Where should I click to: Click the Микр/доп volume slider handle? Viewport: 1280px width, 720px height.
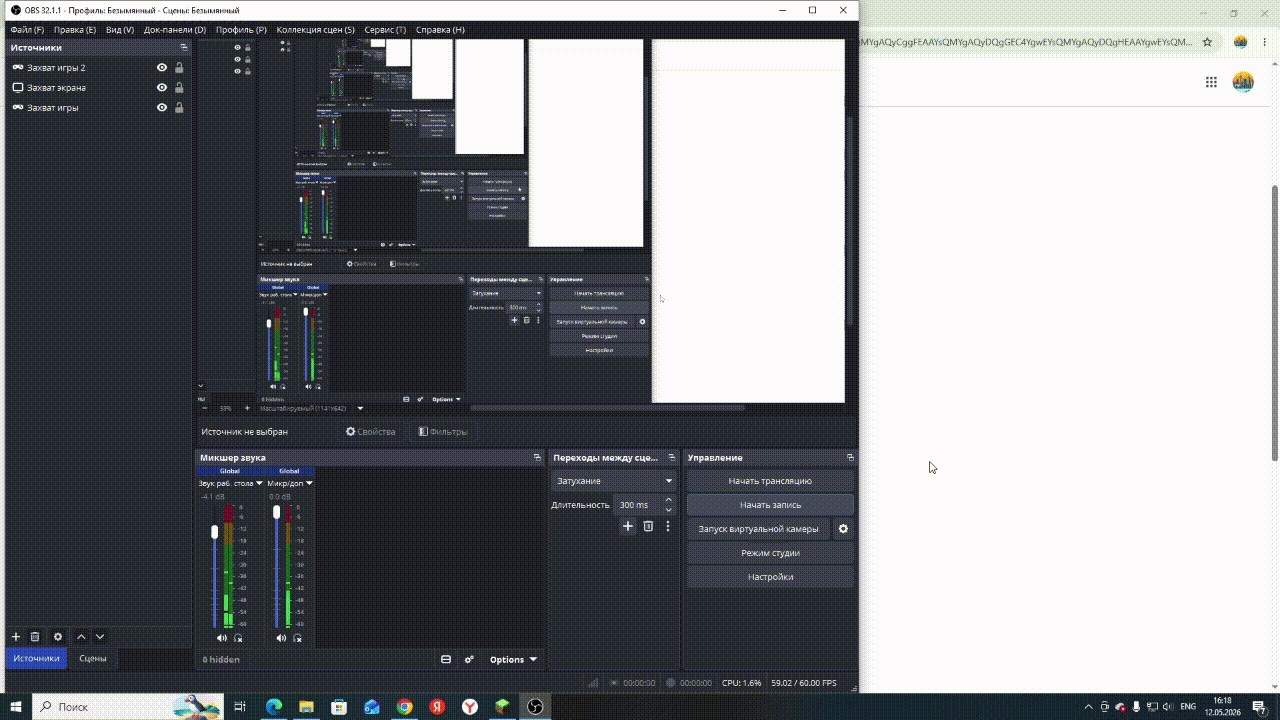(276, 512)
